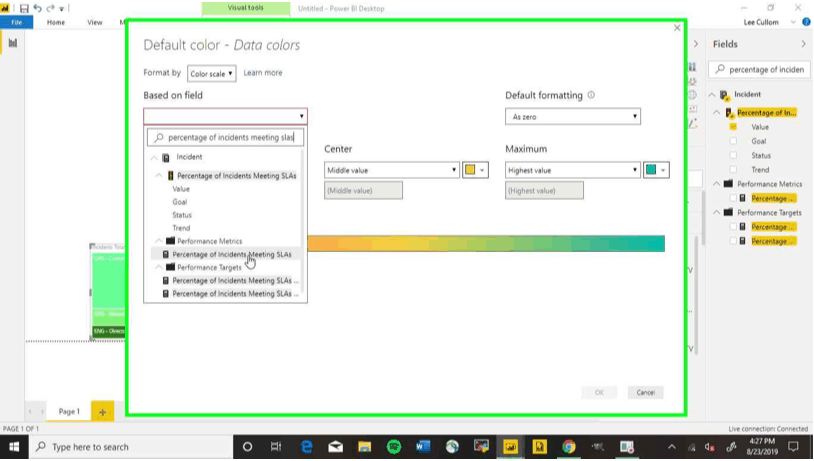
Task: Select Value in the dropdown field list
Action: (x=181, y=189)
